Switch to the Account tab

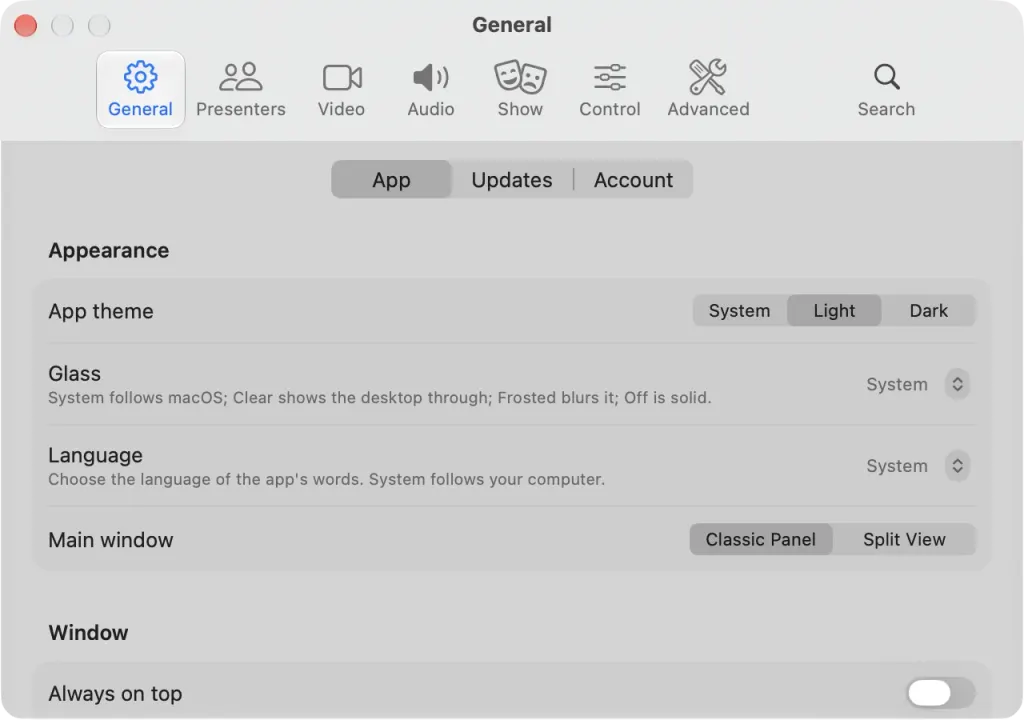point(633,180)
